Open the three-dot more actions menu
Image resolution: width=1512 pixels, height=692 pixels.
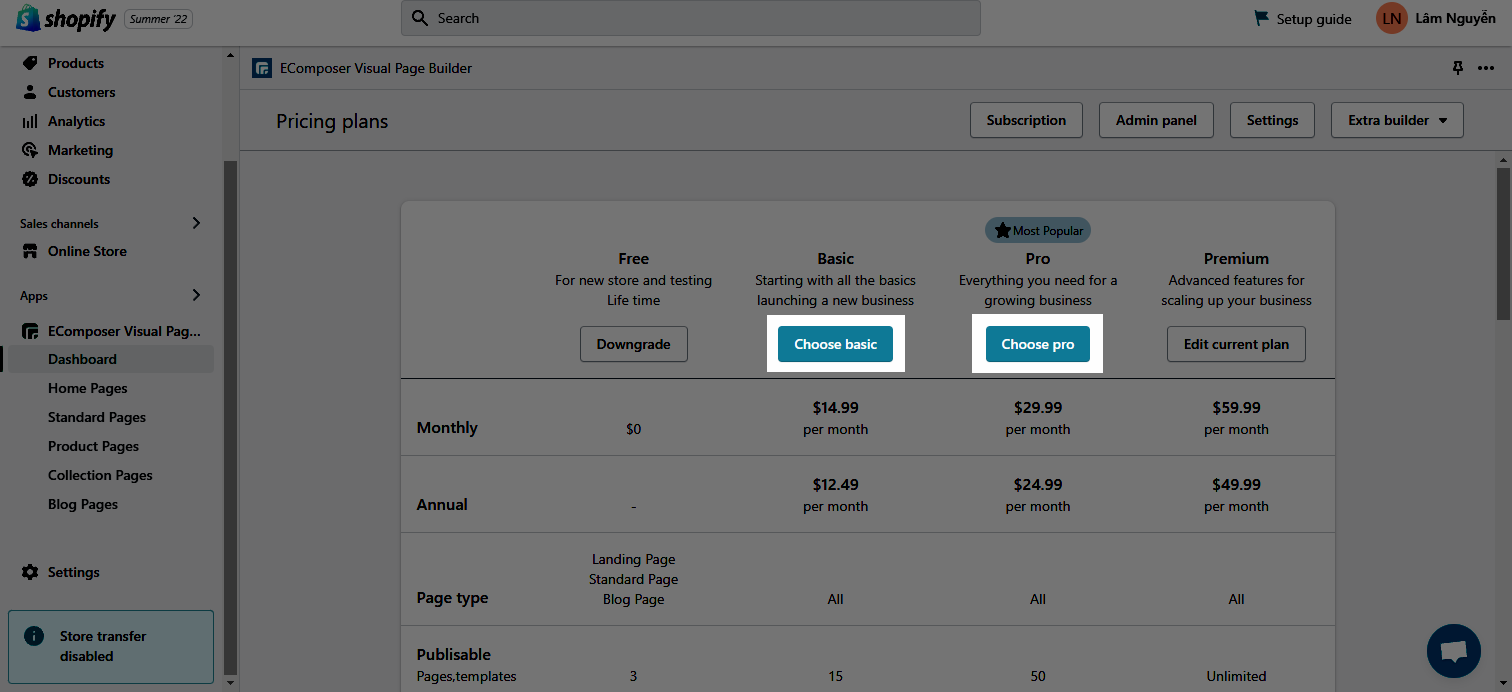point(1486,68)
